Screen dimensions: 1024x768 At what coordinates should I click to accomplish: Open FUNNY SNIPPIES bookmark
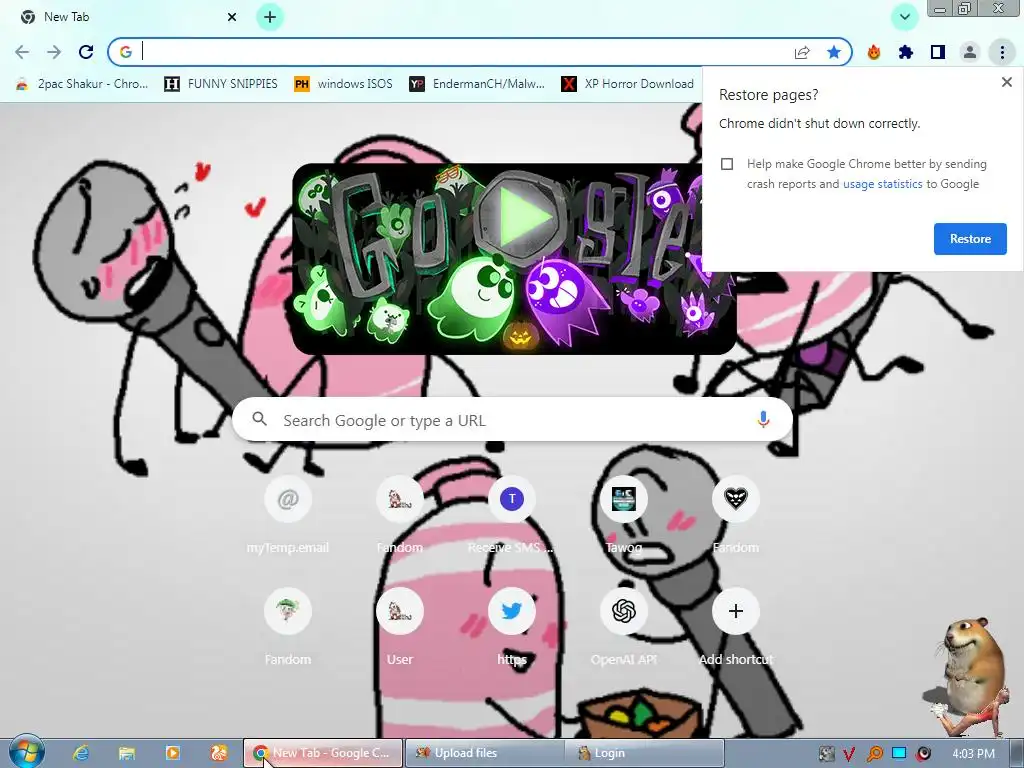pos(221,84)
